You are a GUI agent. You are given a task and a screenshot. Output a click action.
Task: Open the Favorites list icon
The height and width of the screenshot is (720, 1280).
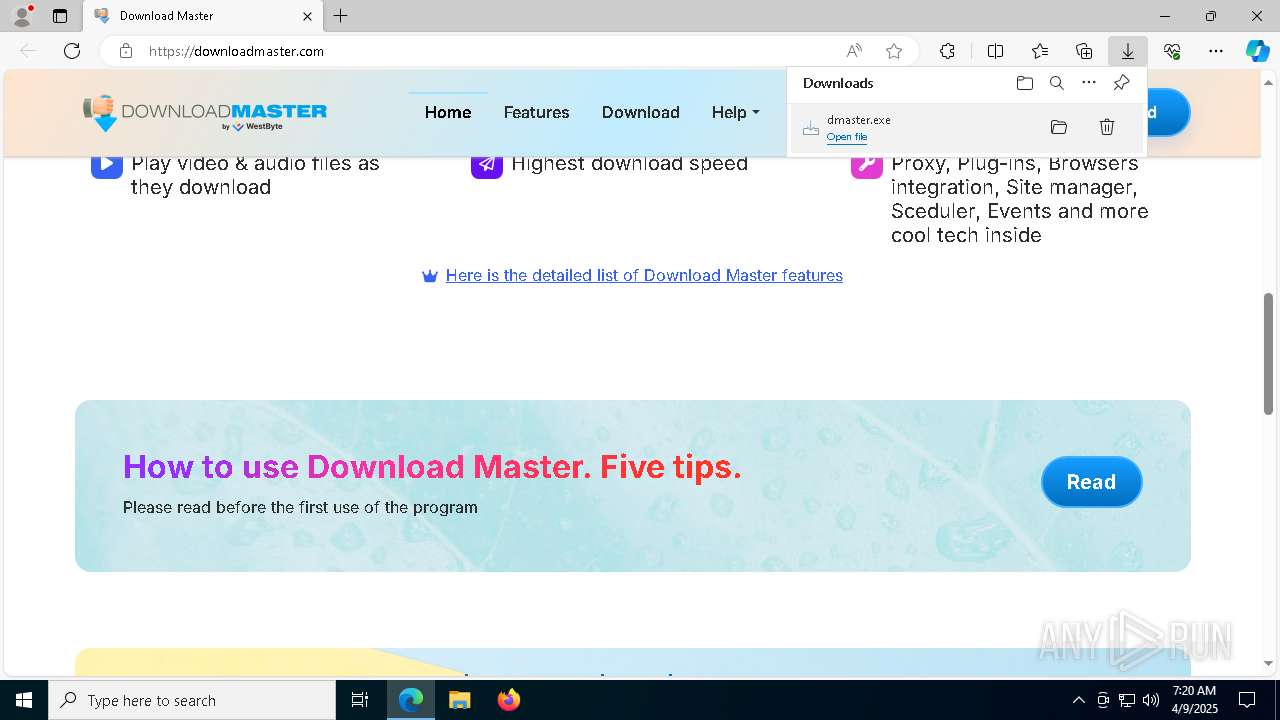tap(1040, 51)
